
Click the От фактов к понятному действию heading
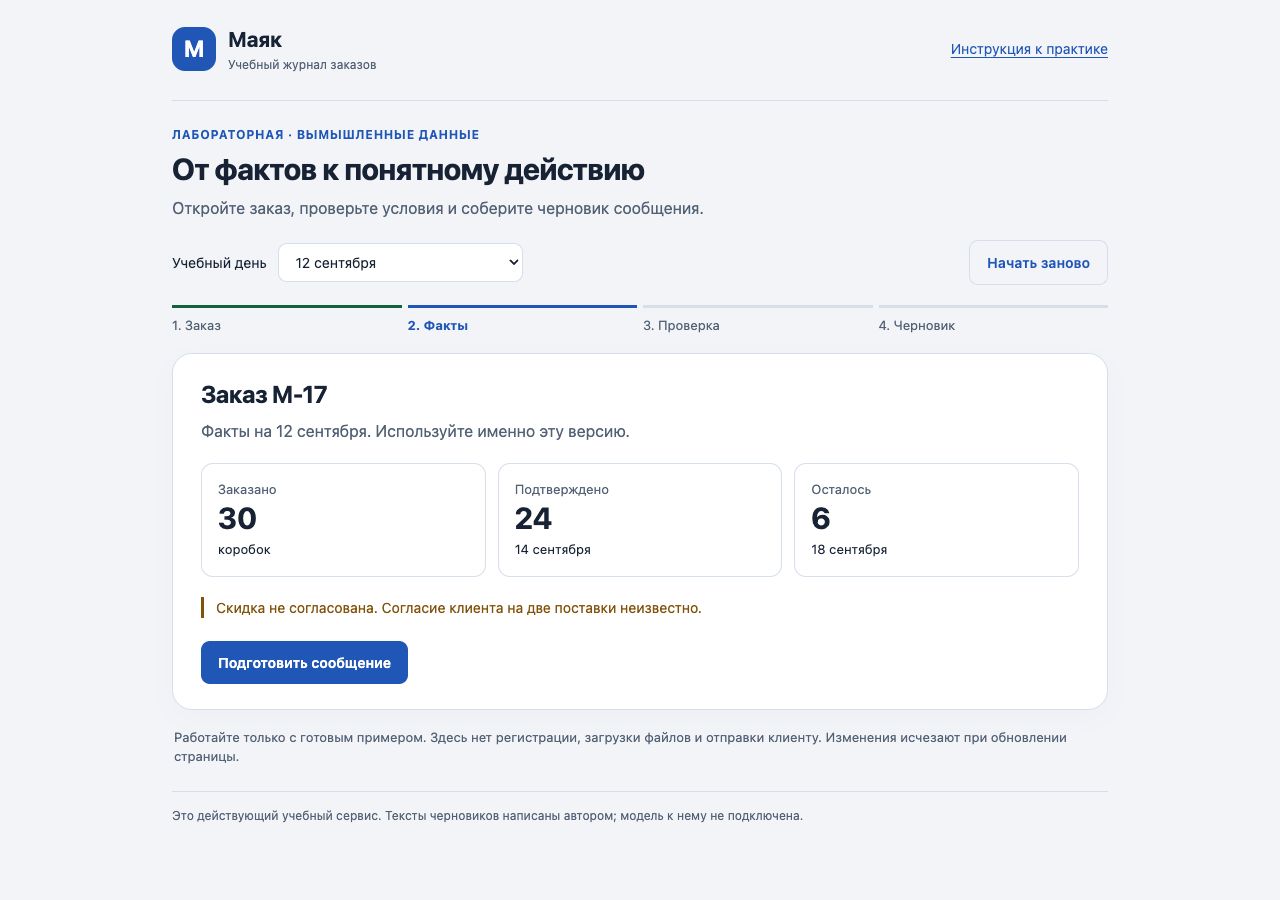tap(408, 170)
